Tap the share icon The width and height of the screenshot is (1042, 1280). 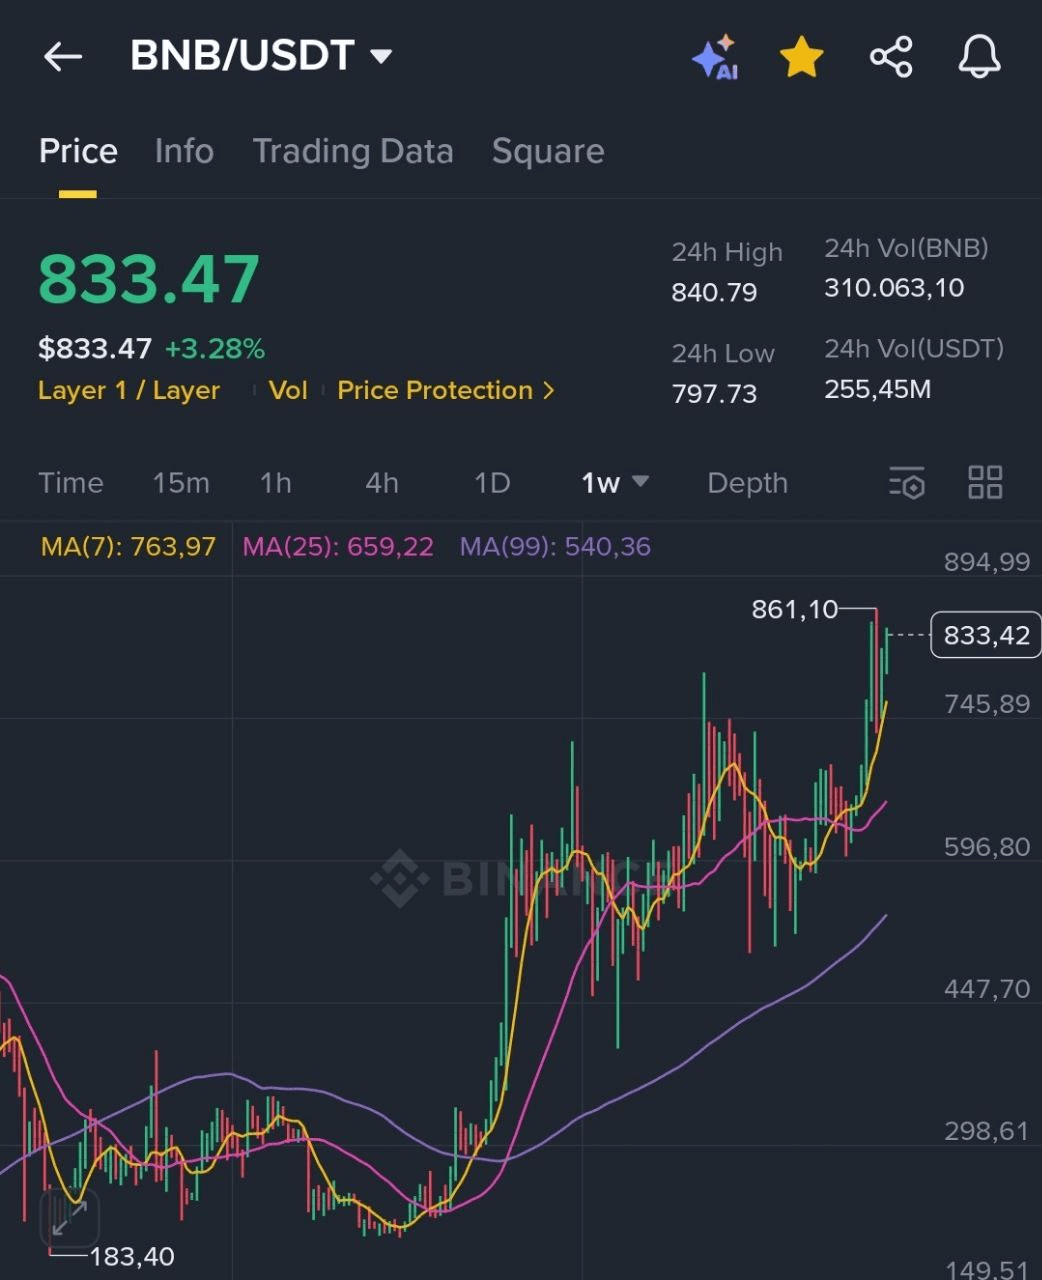click(x=891, y=57)
